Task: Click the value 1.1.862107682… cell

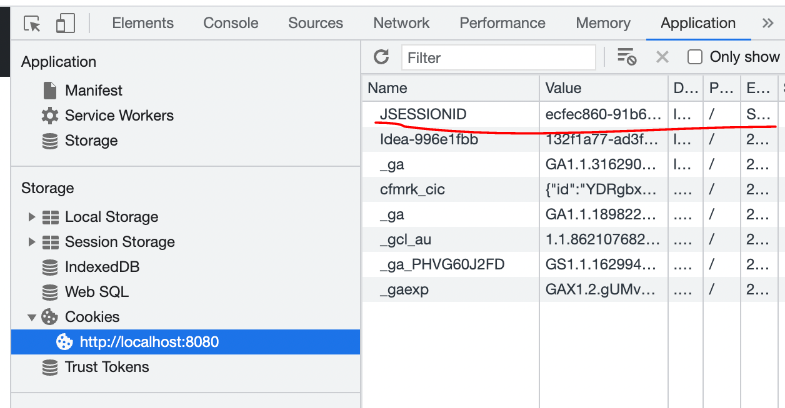Action: point(603,239)
